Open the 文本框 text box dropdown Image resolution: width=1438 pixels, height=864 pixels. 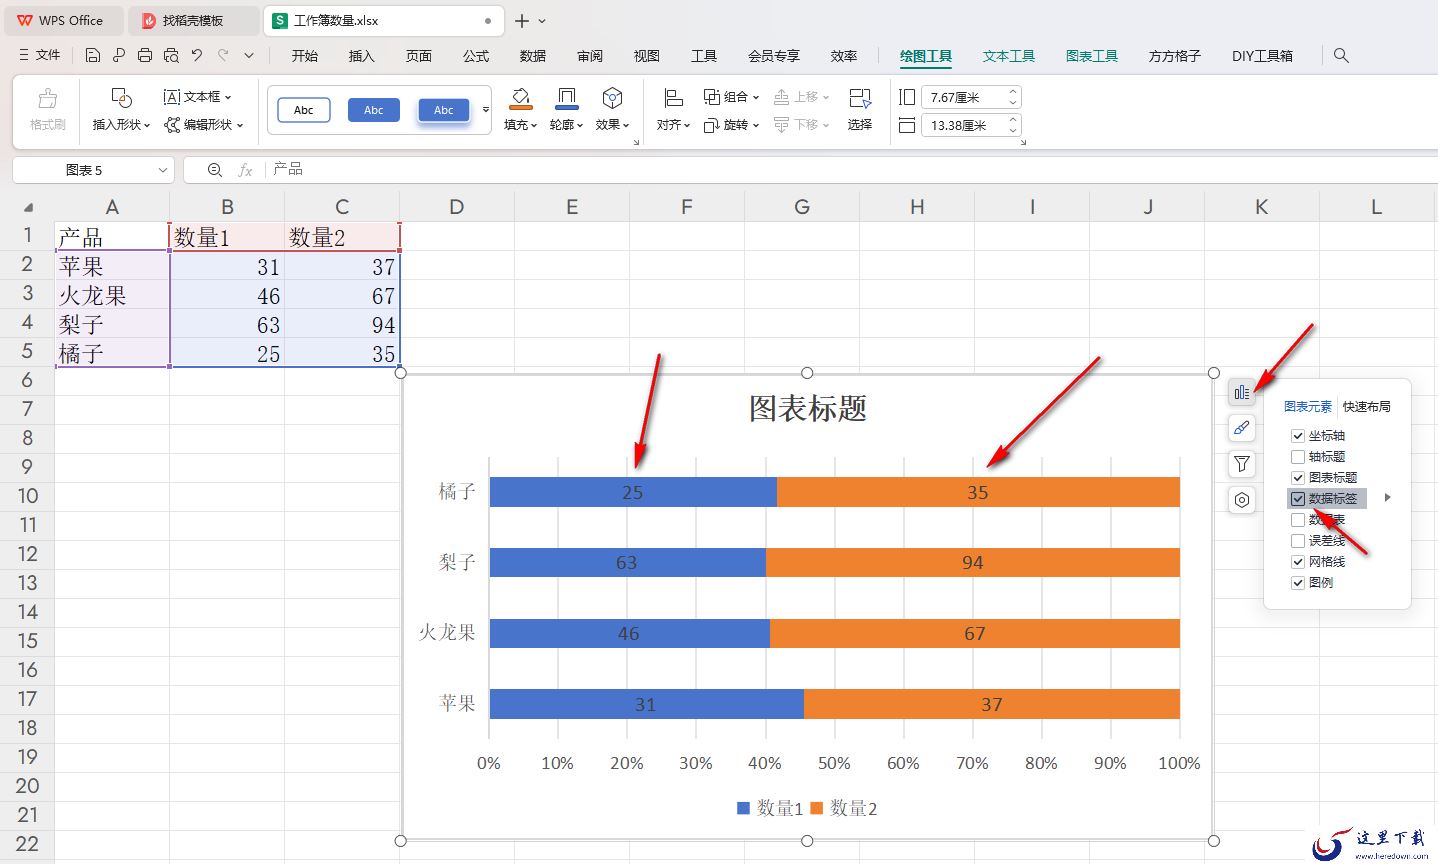pyautogui.click(x=198, y=97)
